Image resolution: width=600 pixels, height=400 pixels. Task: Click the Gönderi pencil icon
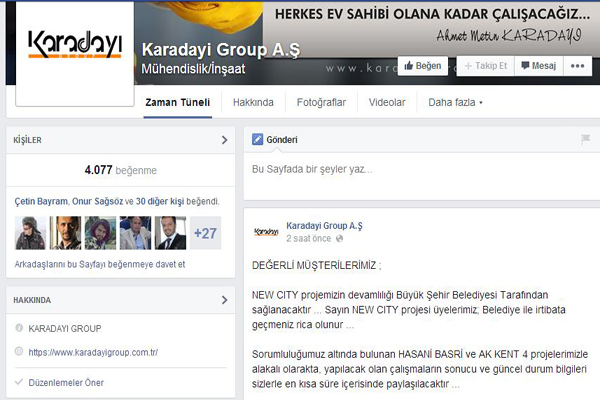(x=258, y=139)
